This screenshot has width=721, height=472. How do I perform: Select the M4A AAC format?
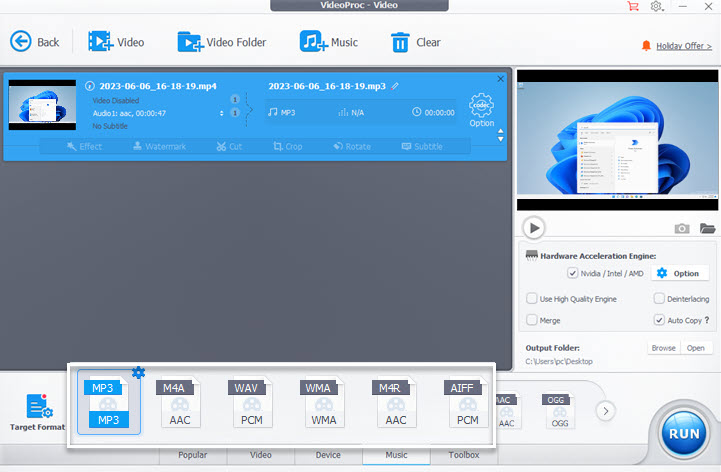tap(180, 403)
